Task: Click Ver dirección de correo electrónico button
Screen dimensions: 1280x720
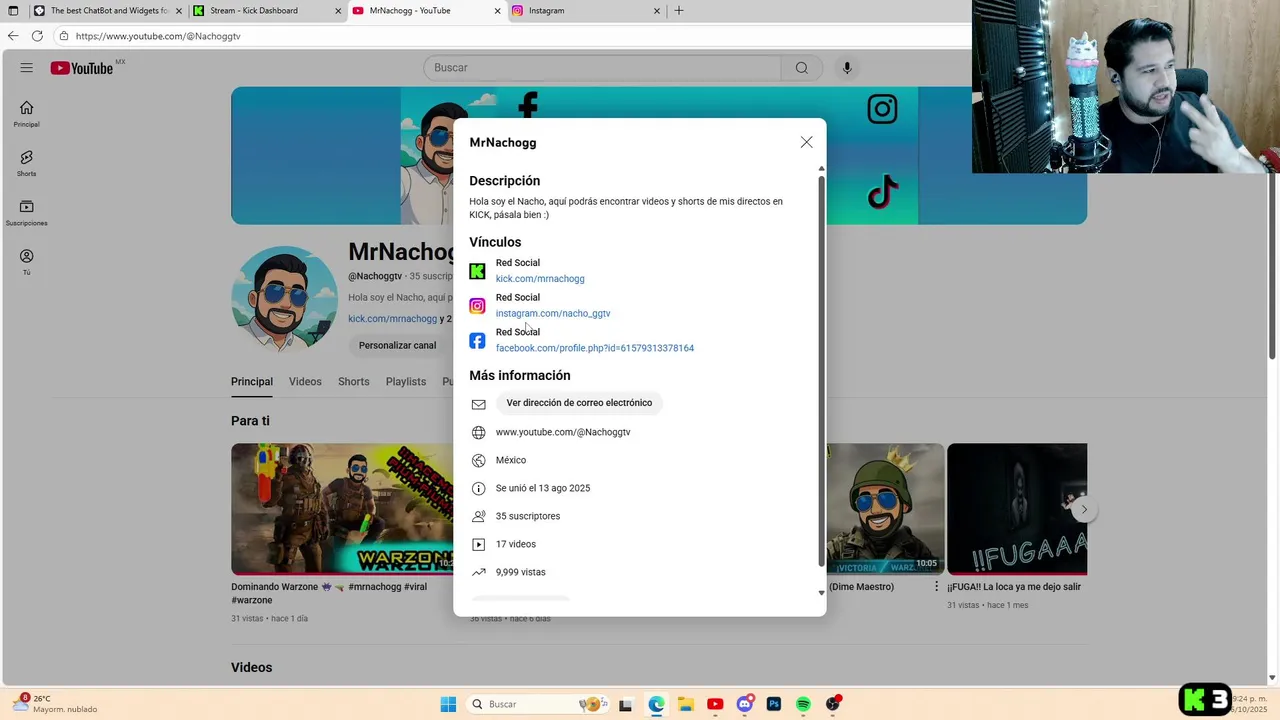Action: pyautogui.click(x=579, y=403)
